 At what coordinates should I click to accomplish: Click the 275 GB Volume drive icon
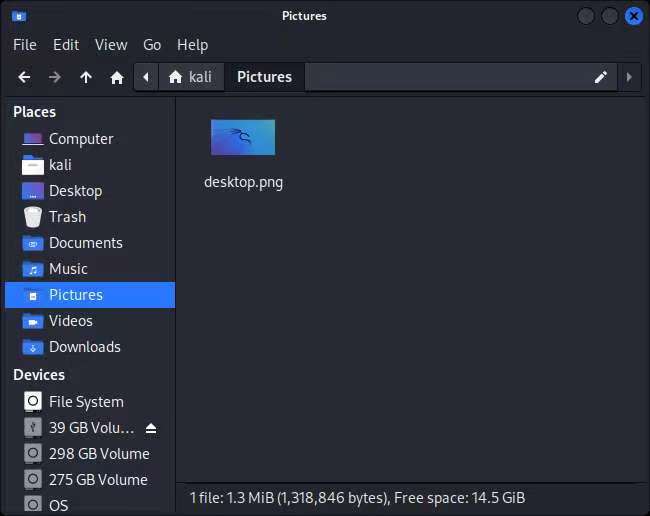click(x=33, y=480)
